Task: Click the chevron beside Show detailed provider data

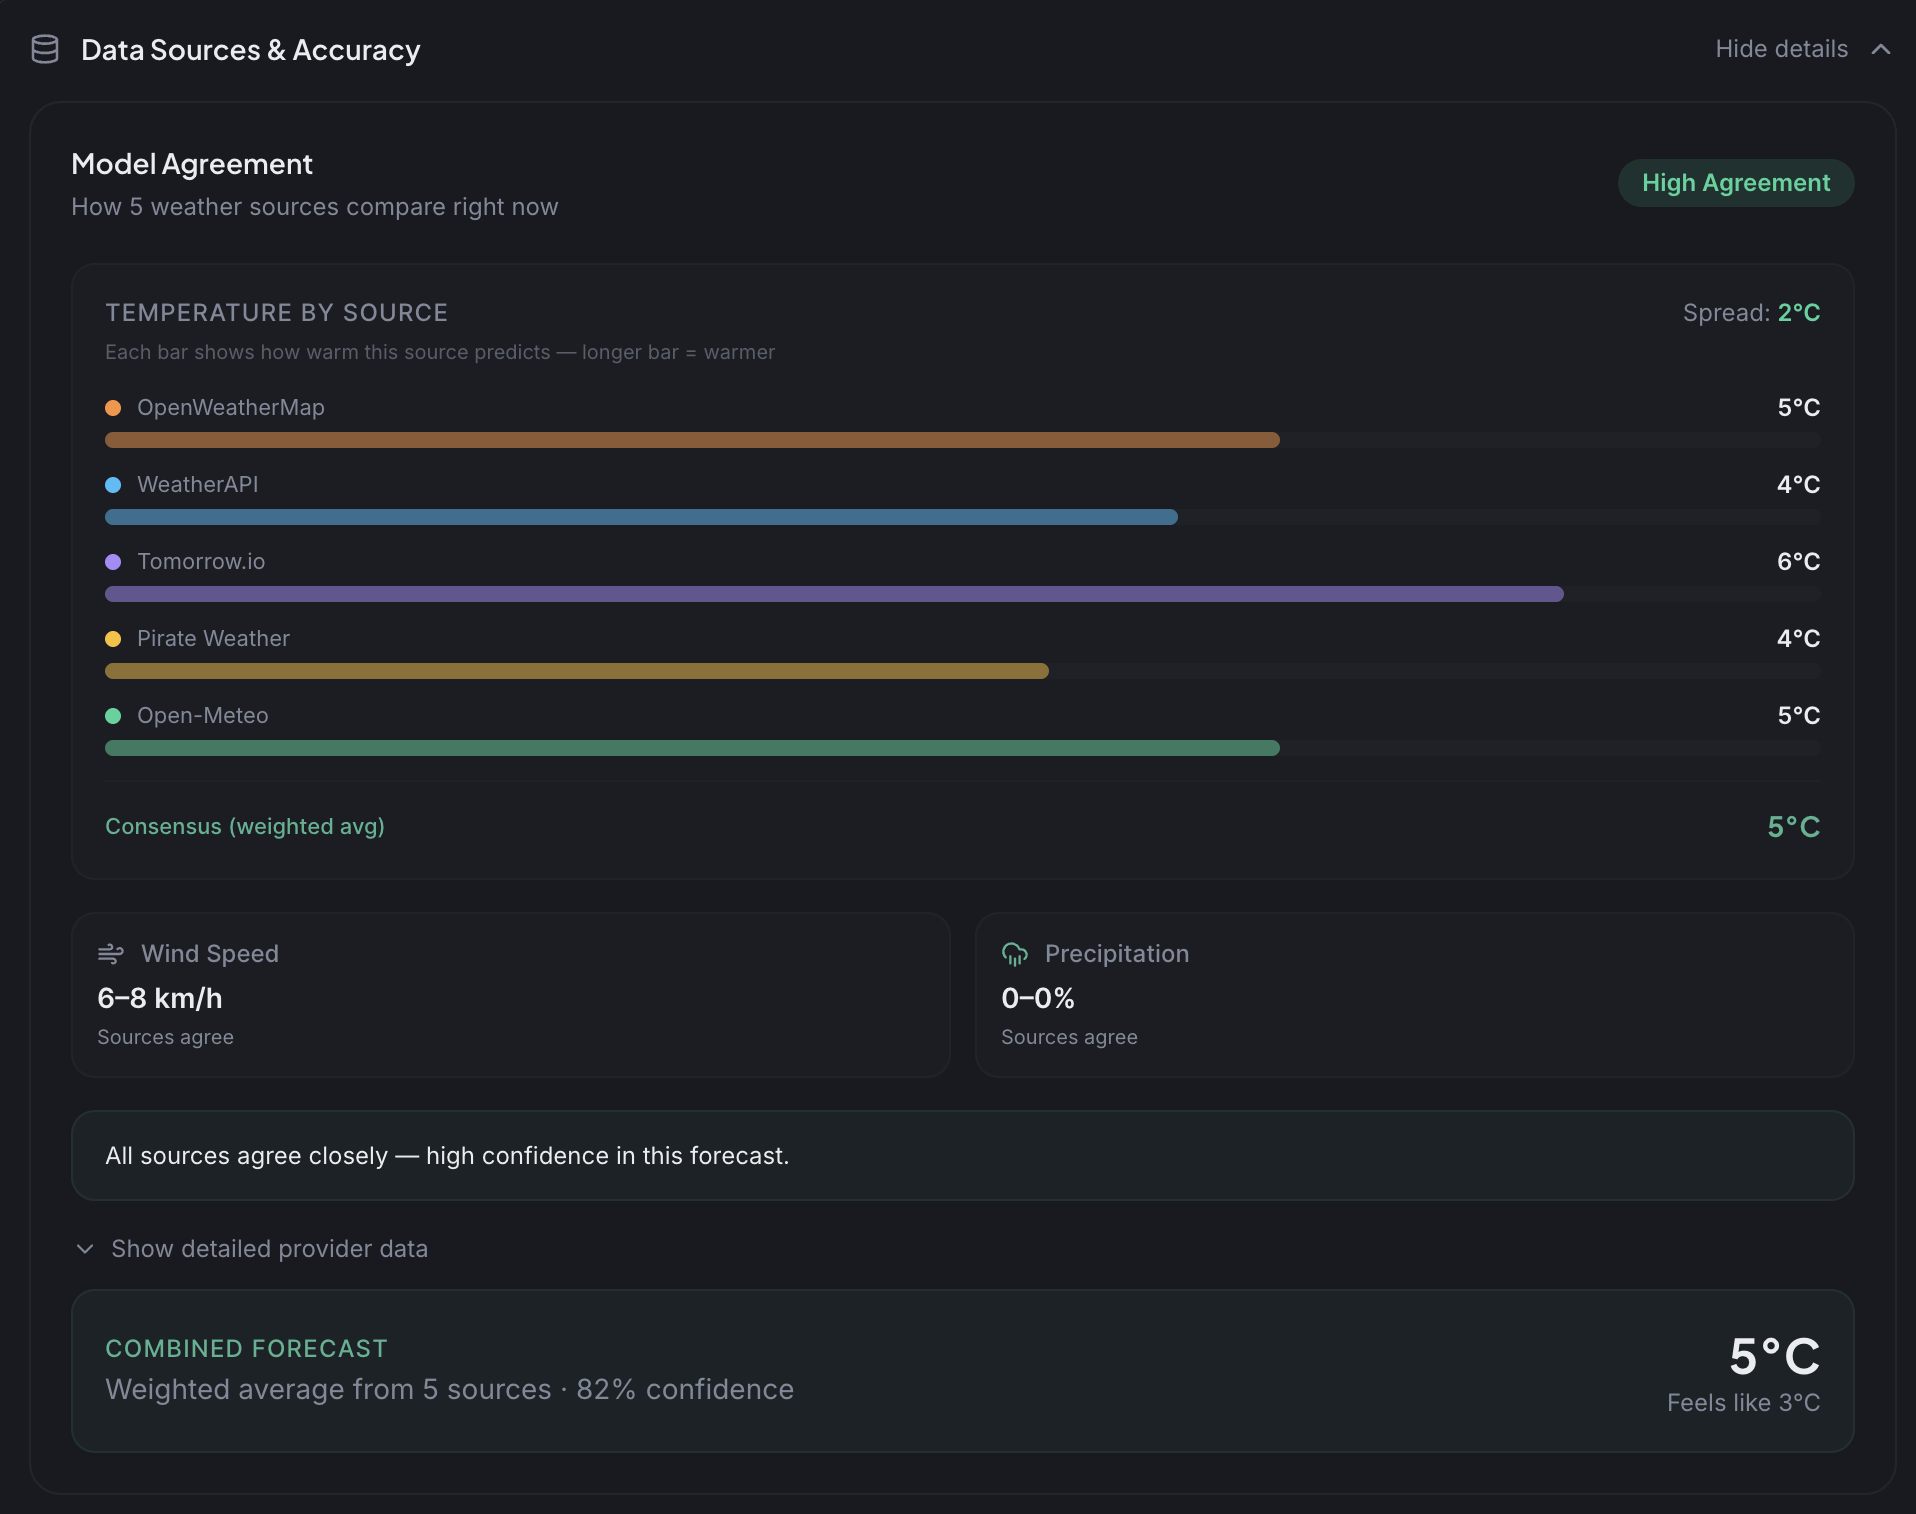Action: (85, 1249)
